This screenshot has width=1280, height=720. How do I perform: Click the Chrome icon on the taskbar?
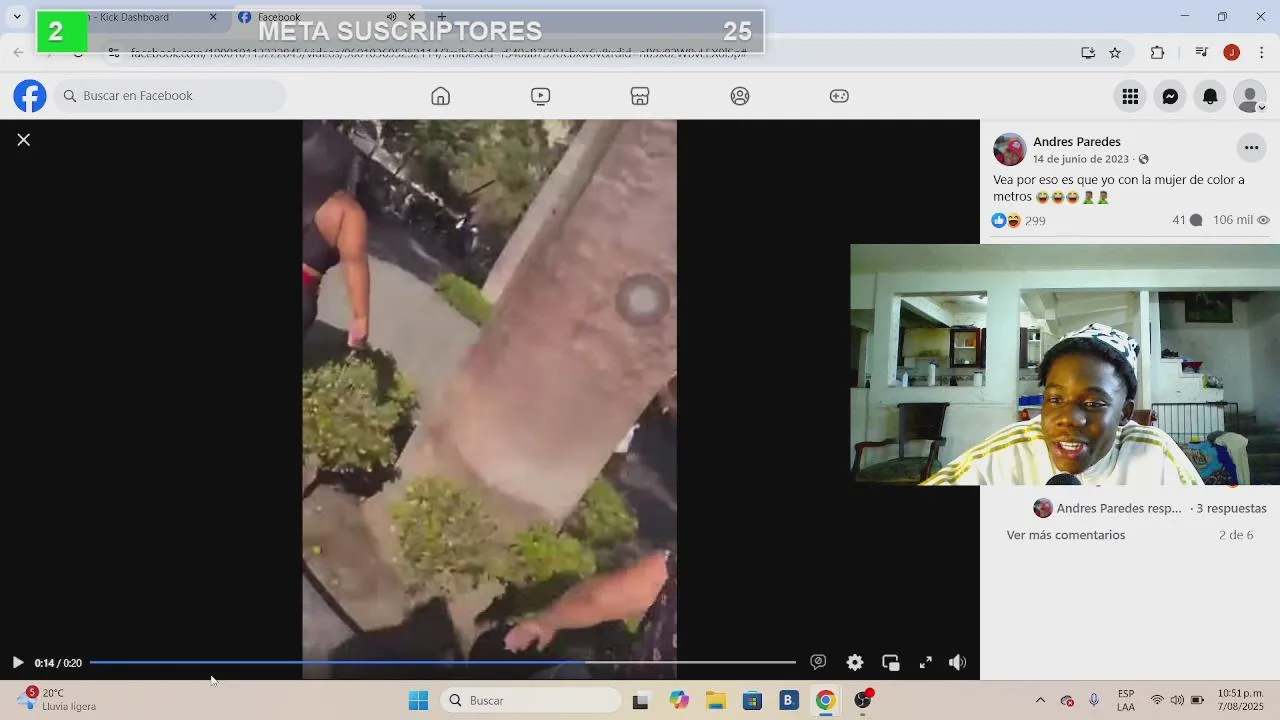coord(825,701)
